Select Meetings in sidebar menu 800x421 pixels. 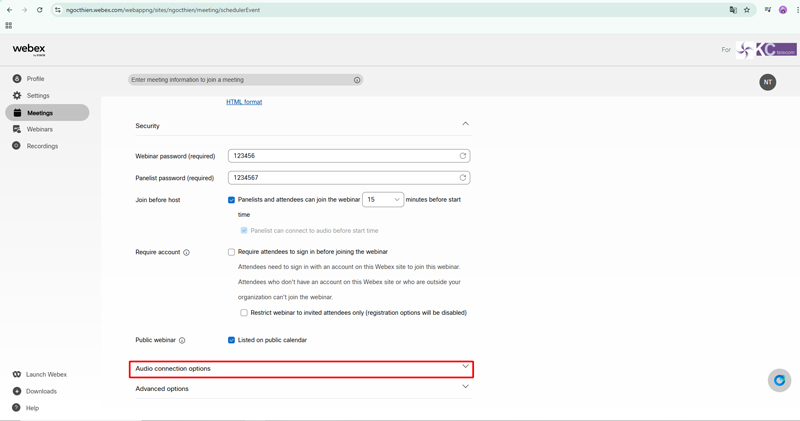coord(40,113)
